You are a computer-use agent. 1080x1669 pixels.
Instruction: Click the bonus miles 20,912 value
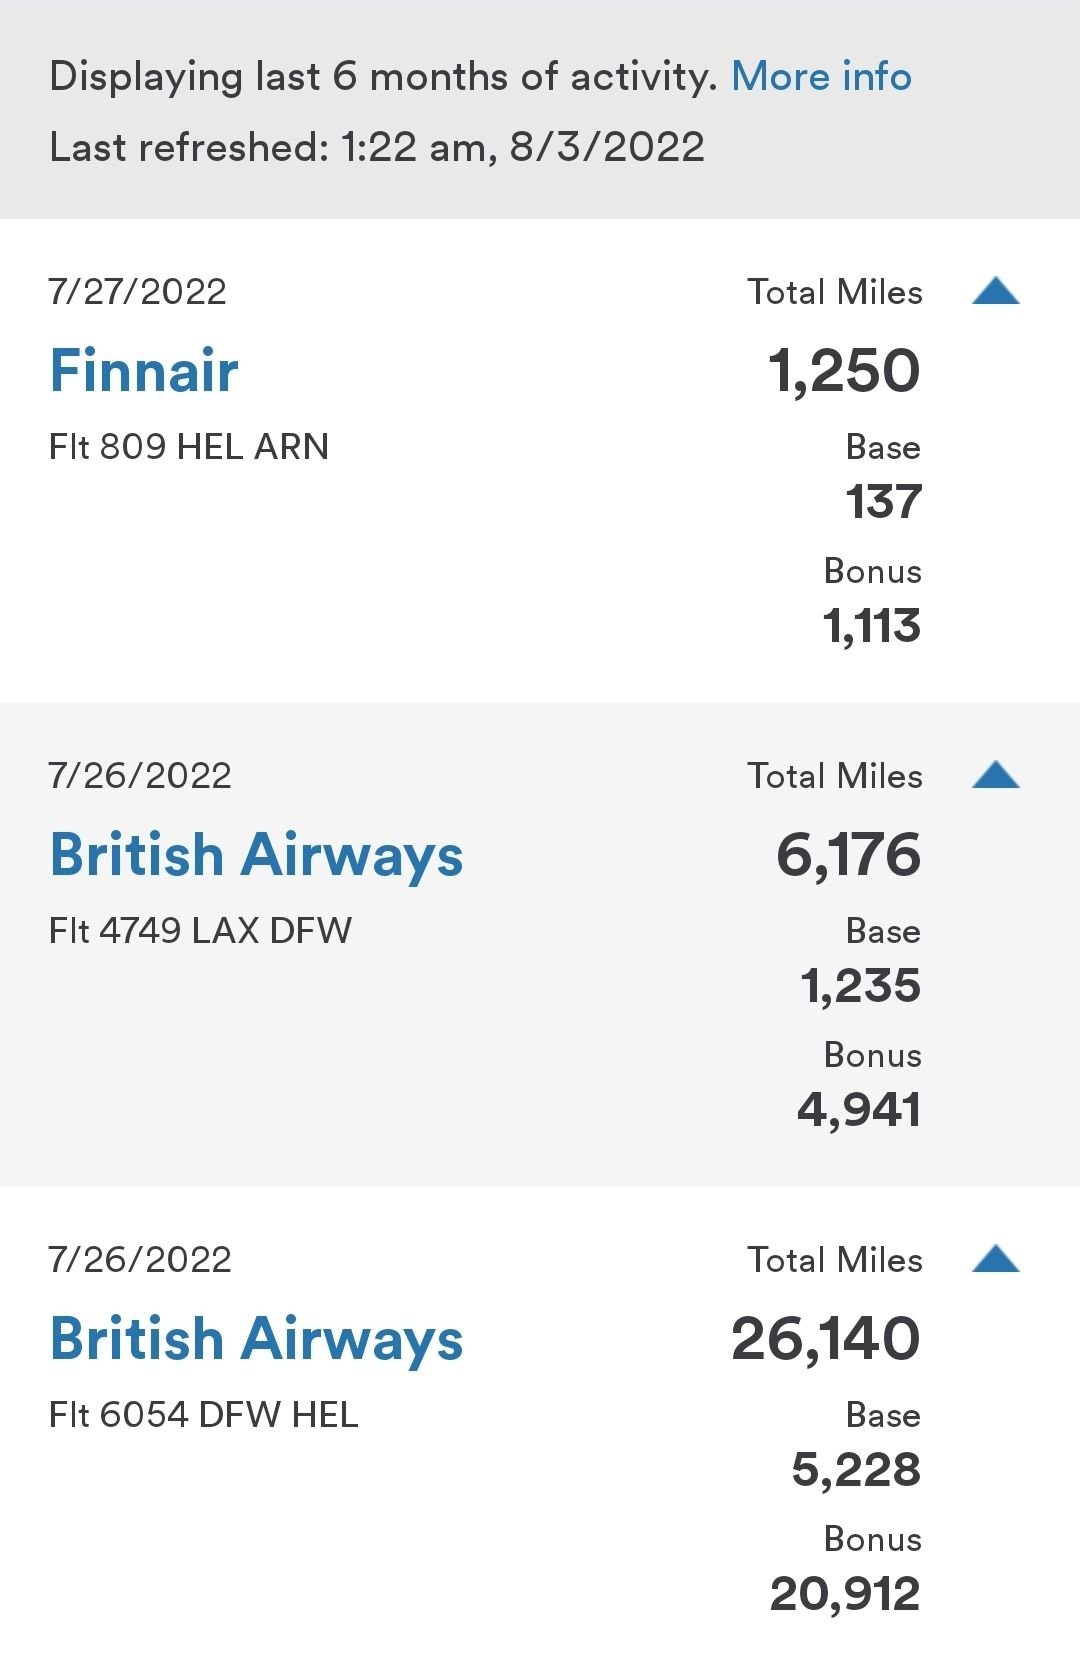tap(845, 1594)
